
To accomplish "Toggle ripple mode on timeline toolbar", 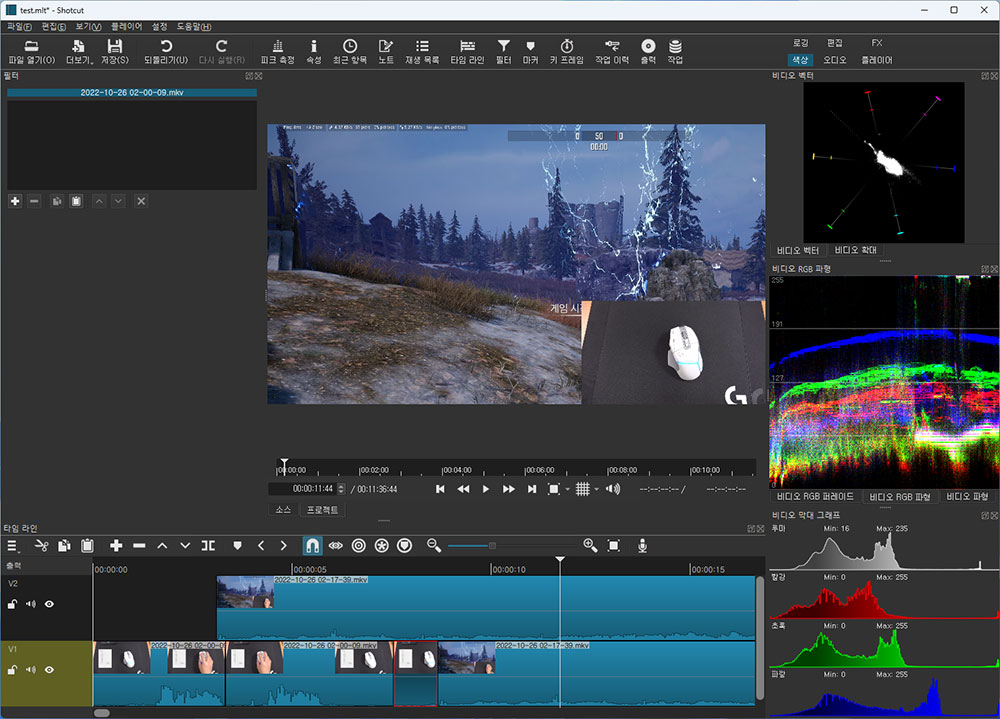I will [x=358, y=545].
